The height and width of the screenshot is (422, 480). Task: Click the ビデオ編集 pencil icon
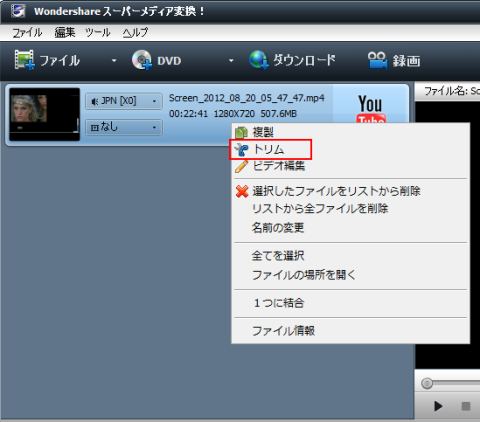click(241, 166)
